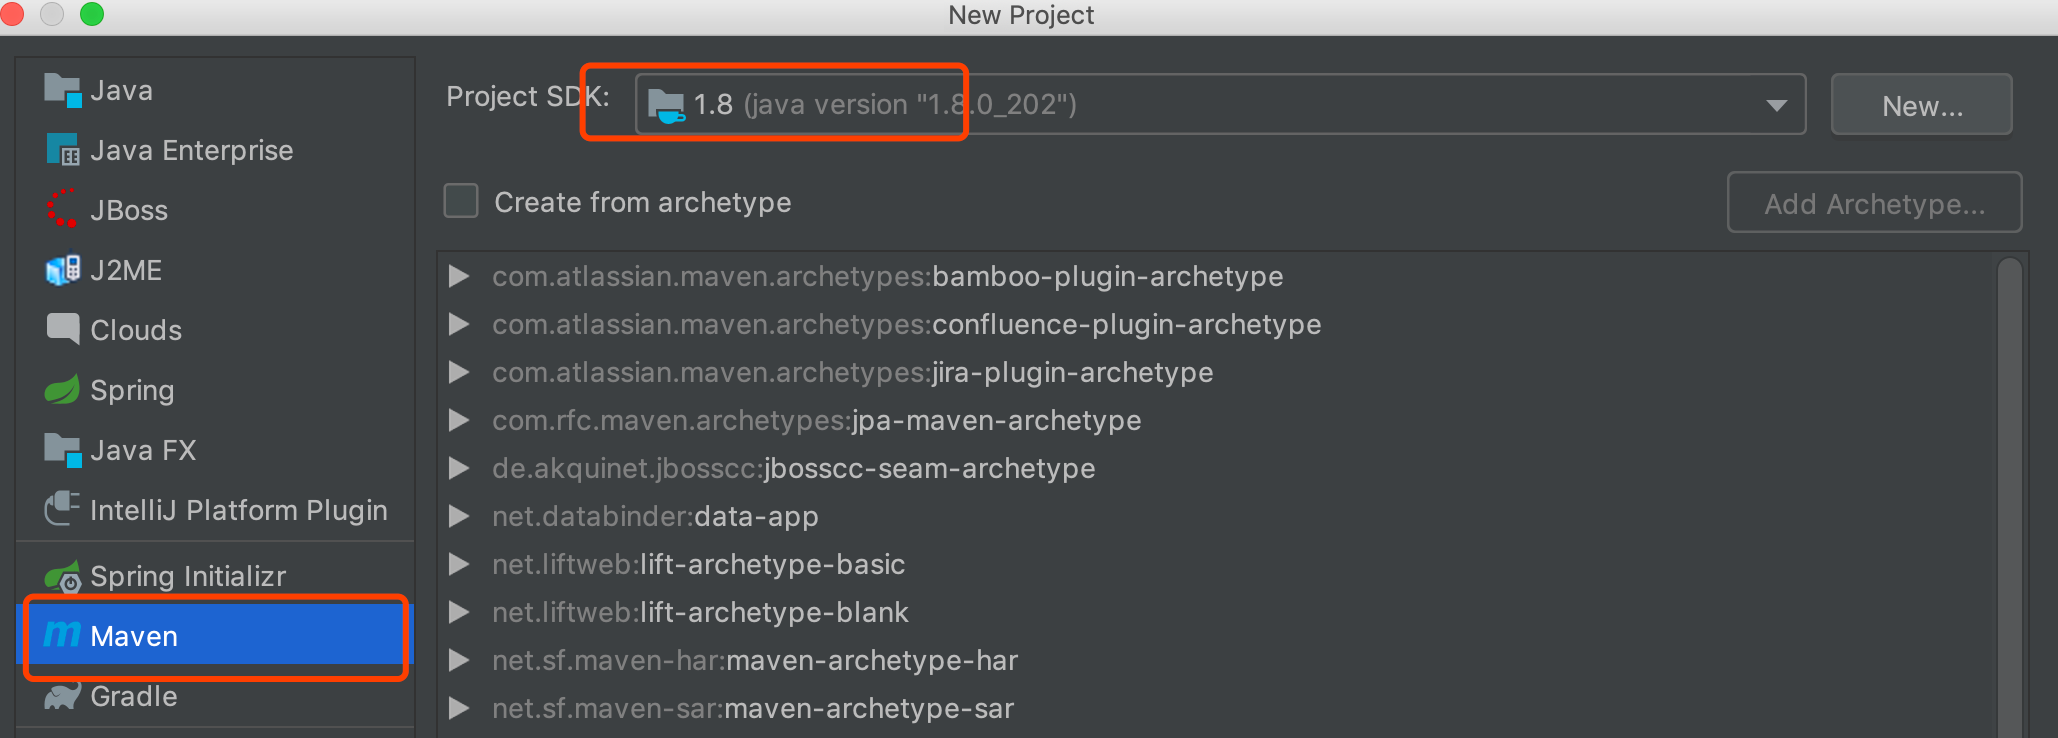Click the Java project type icon
The image size is (2058, 738).
(63, 91)
